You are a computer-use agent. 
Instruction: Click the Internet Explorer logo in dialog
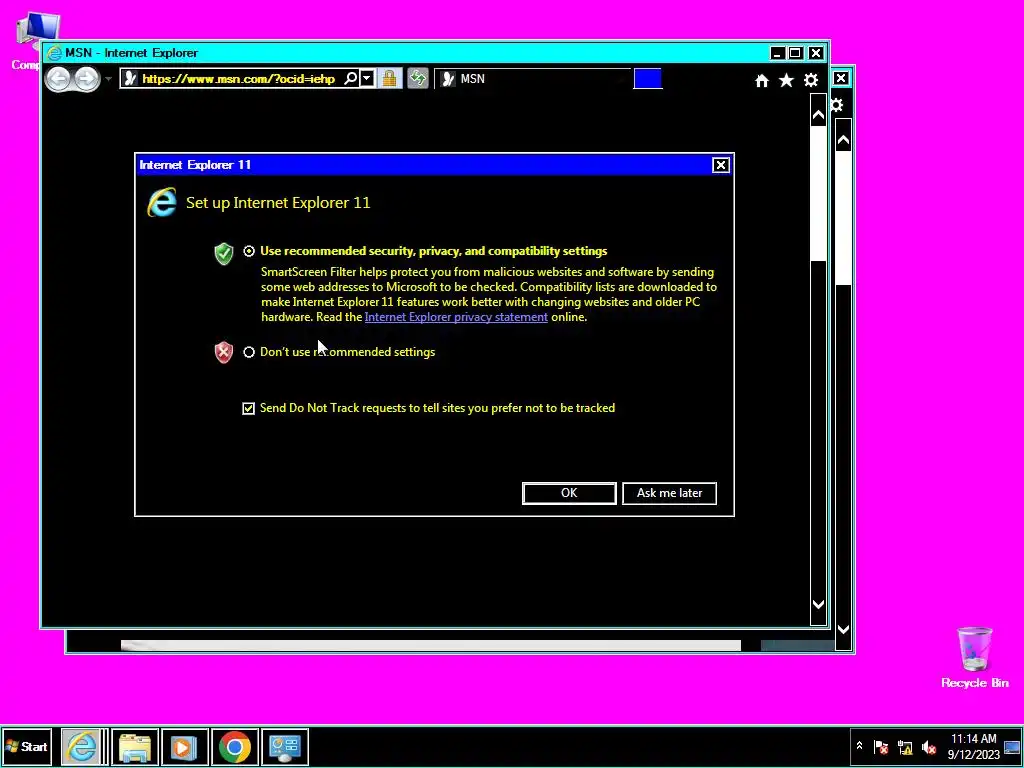pos(162,202)
